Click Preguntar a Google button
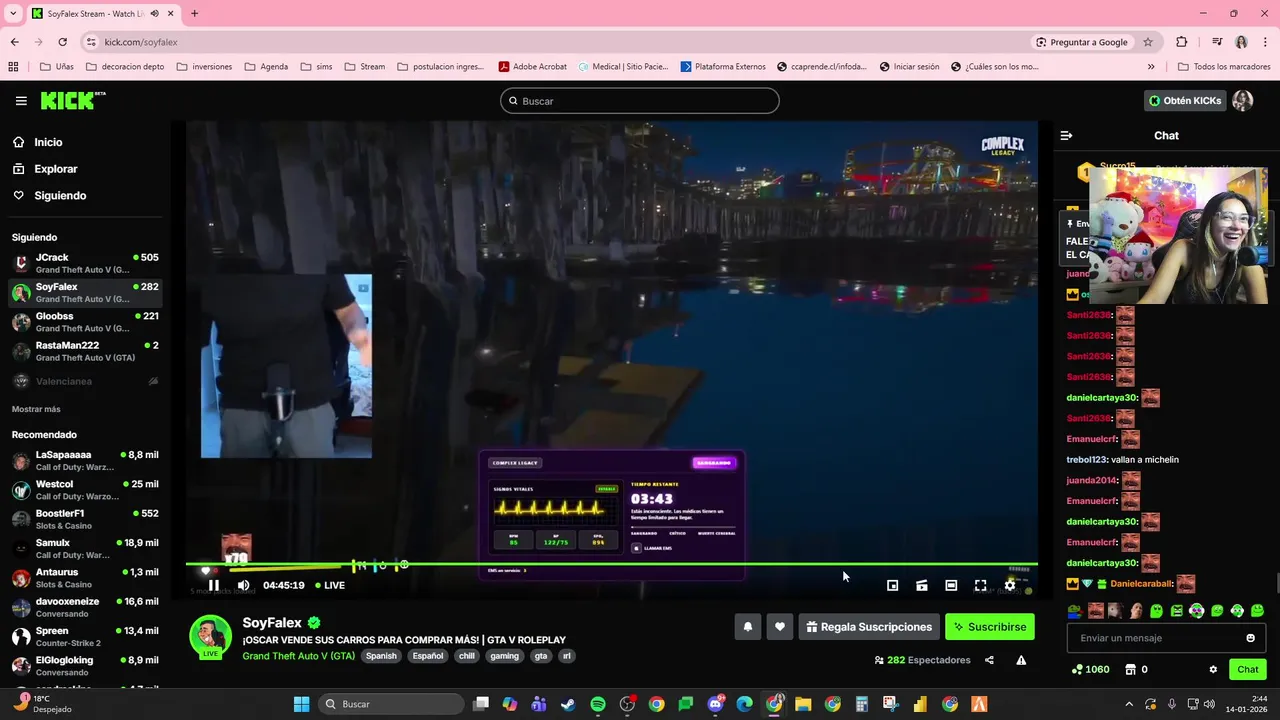This screenshot has height=720, width=1280. (1081, 42)
